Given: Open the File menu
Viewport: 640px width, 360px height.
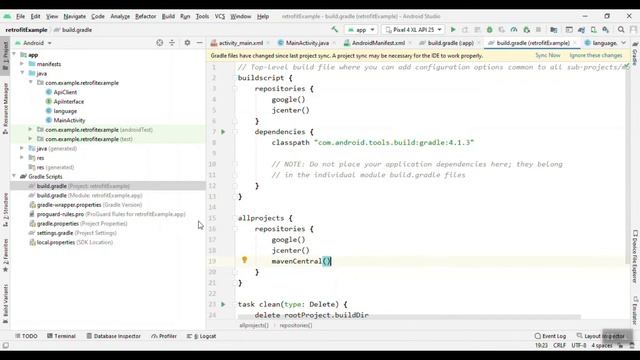Looking at the screenshot, I should tap(20, 16).
